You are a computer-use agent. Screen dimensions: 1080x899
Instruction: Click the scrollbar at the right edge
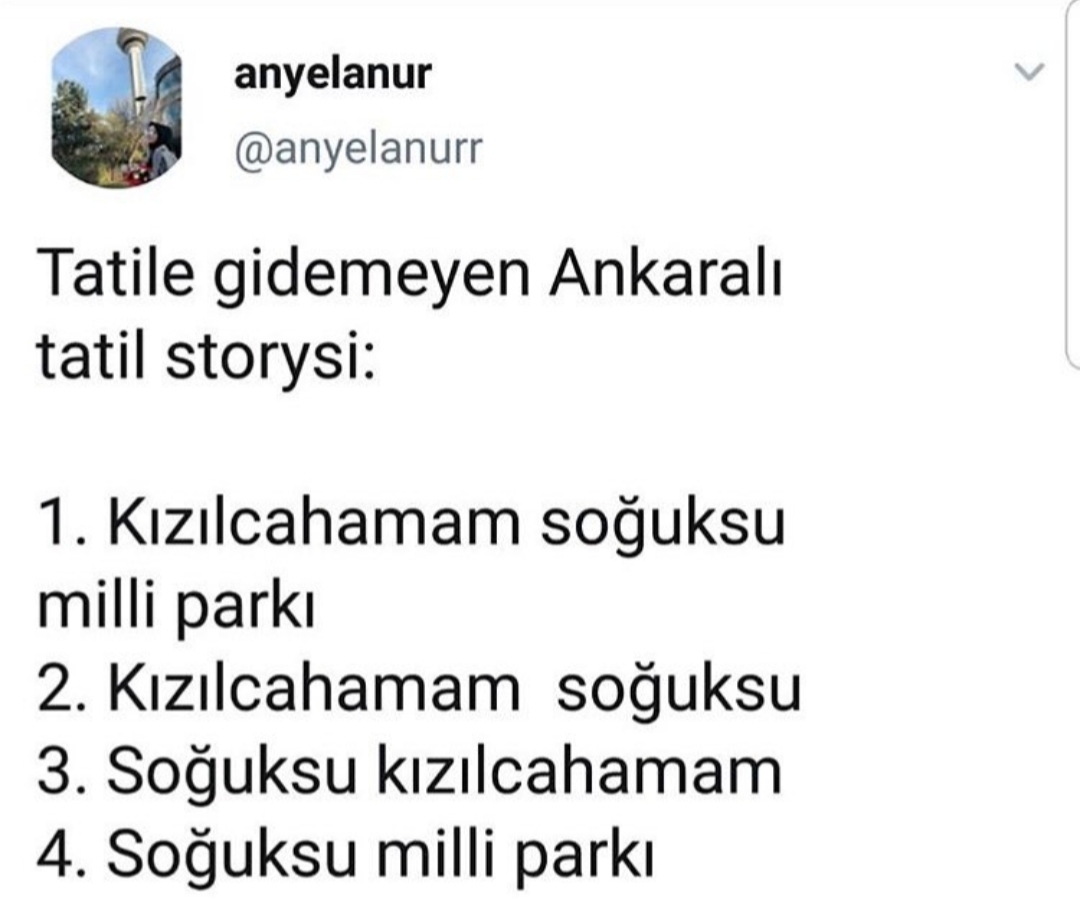point(1072,186)
